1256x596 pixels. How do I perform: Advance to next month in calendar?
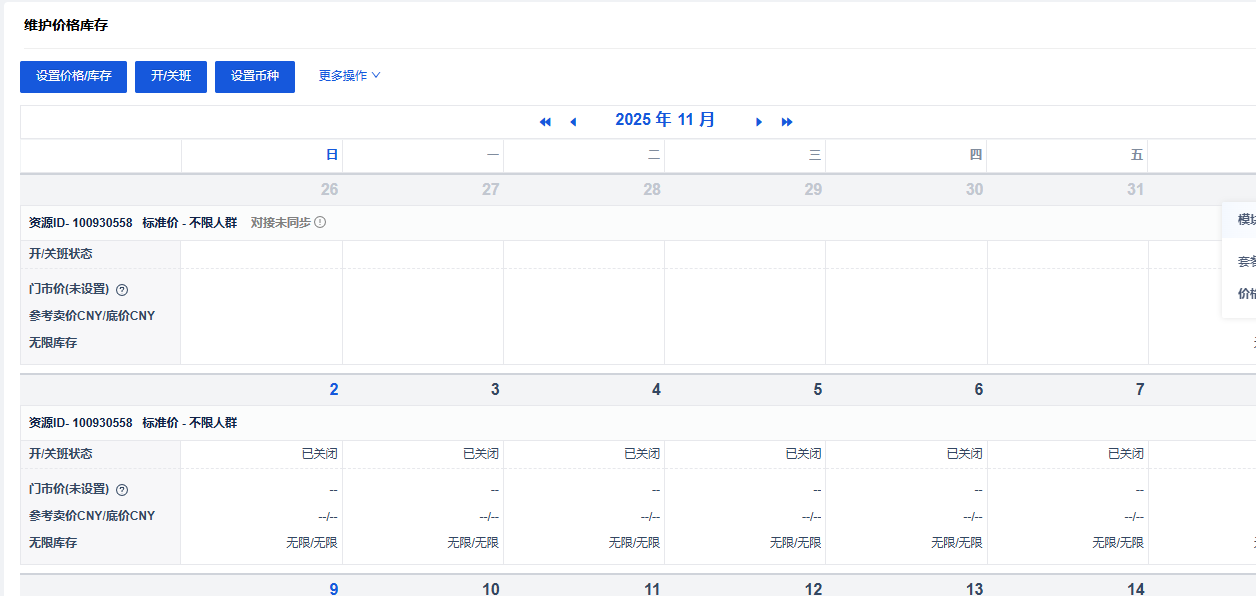pyautogui.click(x=759, y=122)
